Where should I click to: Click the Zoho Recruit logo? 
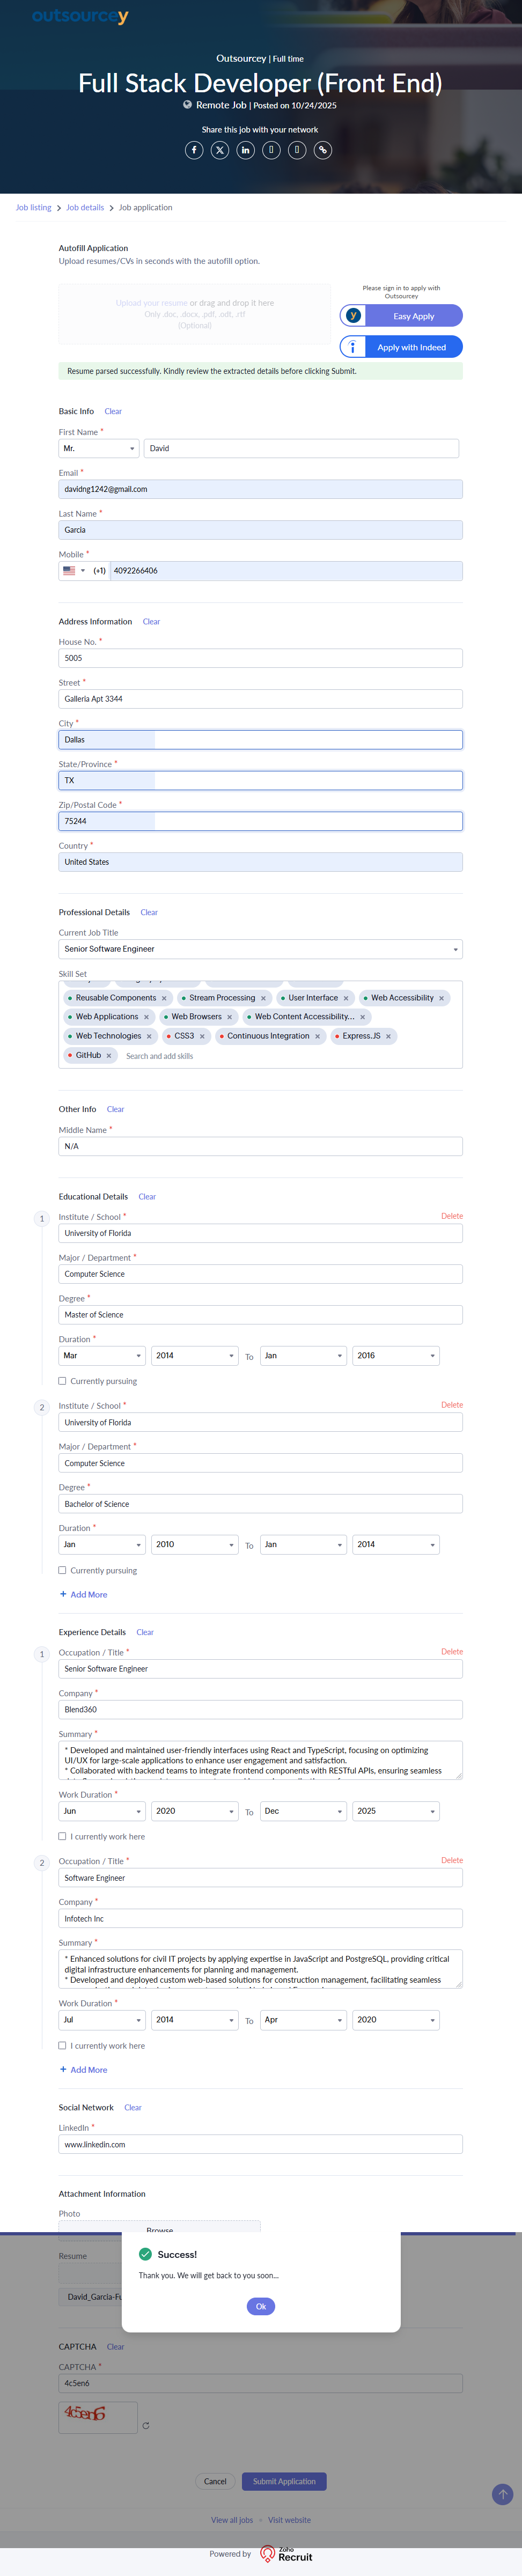(286, 2554)
